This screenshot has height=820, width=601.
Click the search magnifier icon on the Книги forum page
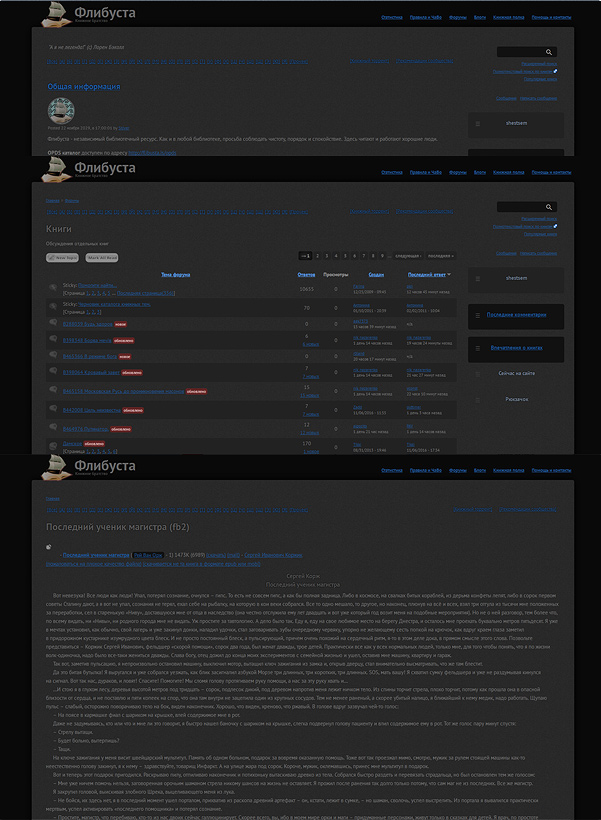(549, 207)
